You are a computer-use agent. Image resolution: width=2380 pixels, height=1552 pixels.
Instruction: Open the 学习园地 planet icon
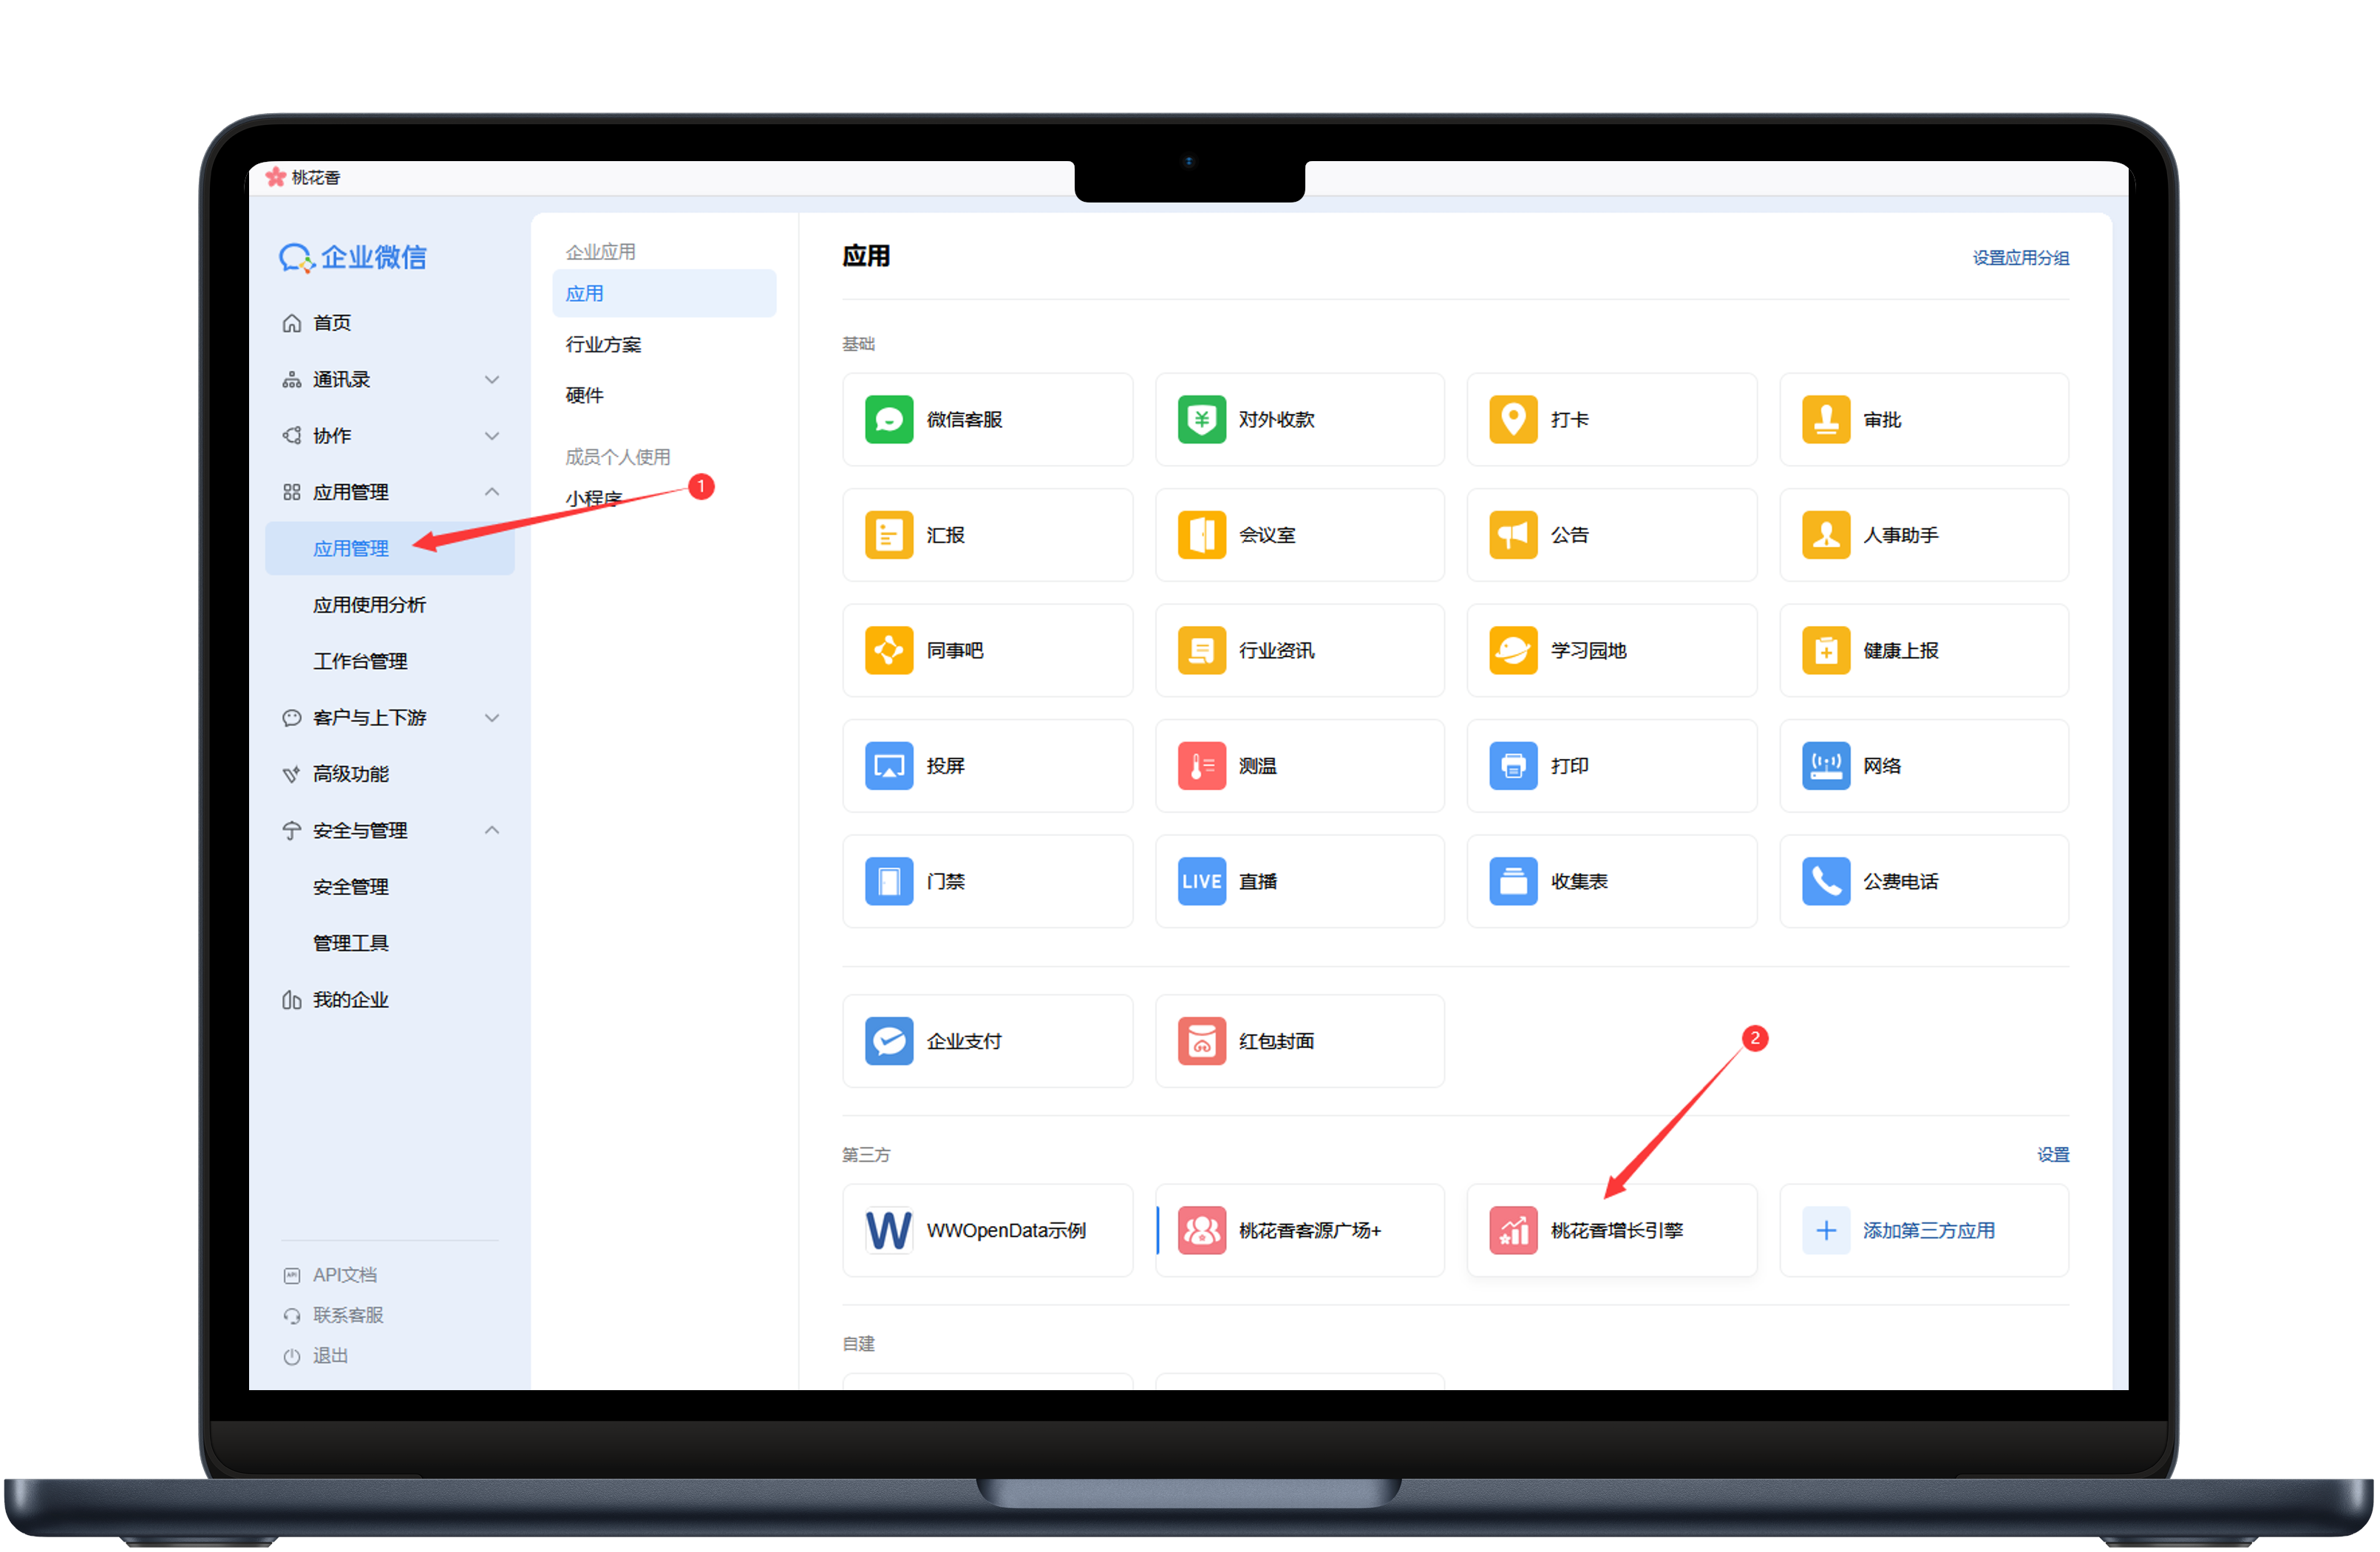[x=1512, y=650]
